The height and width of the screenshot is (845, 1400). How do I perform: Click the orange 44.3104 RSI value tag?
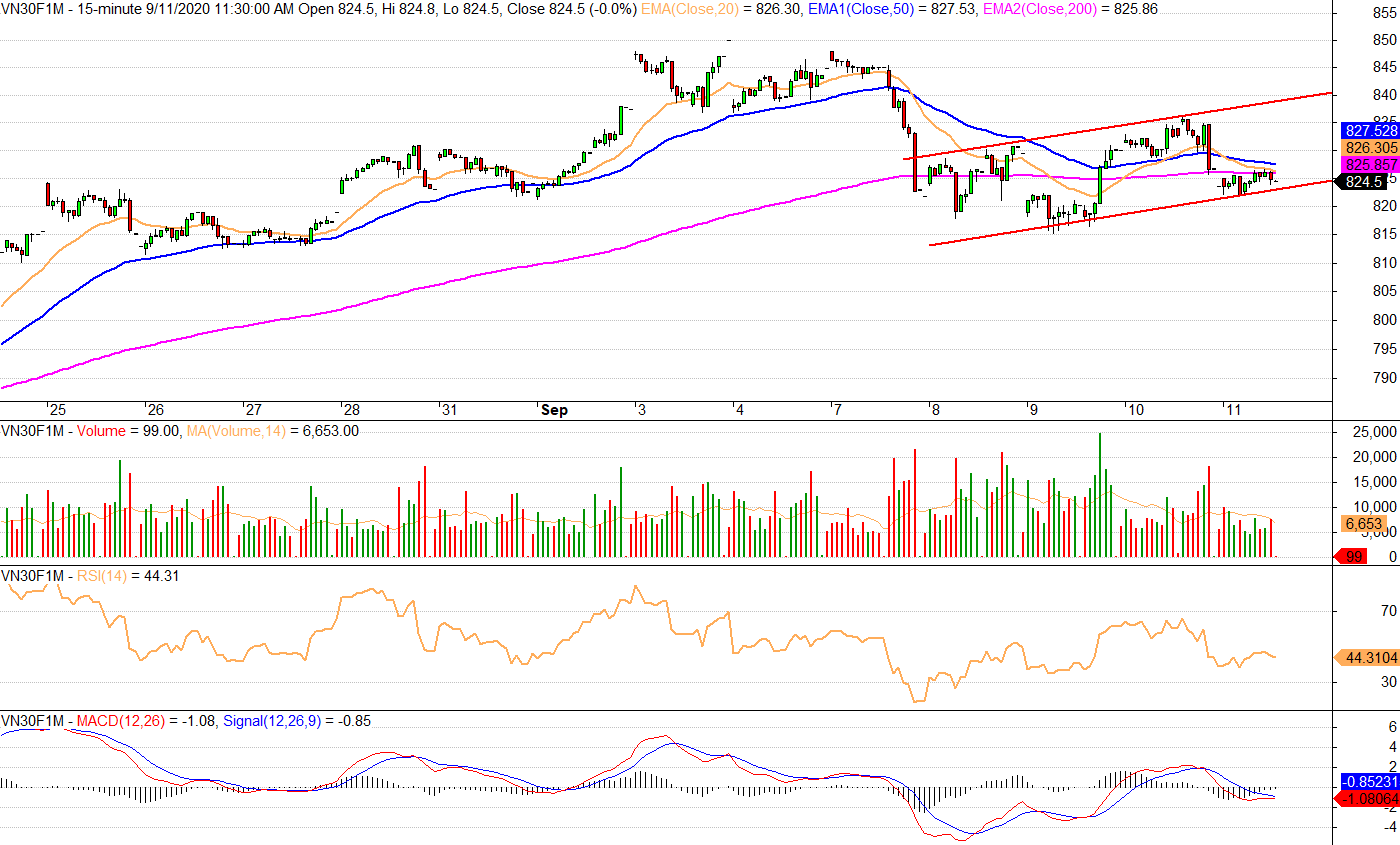click(x=1367, y=658)
